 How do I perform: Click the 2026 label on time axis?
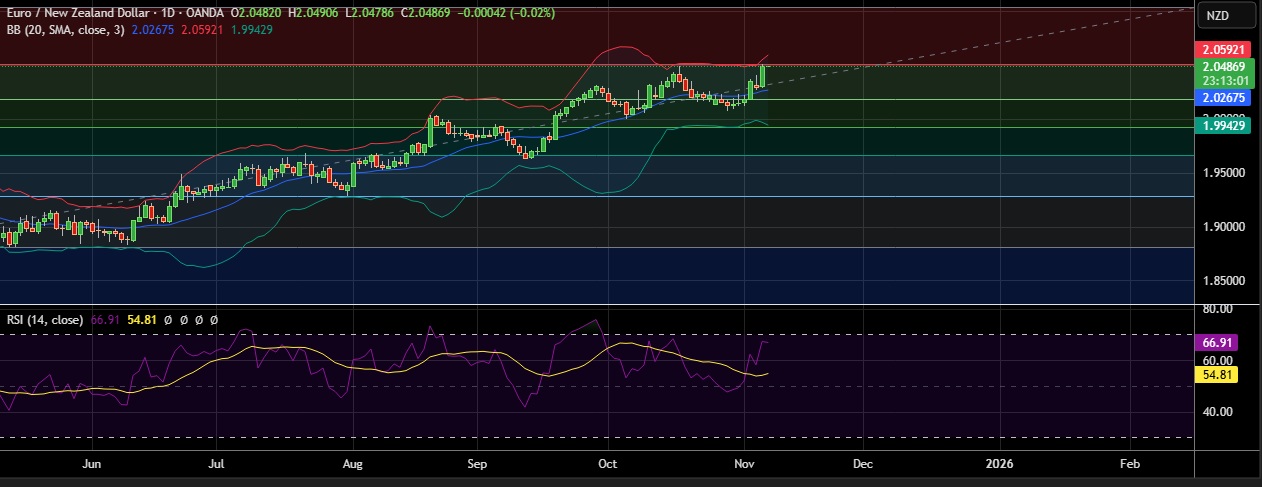1000,464
